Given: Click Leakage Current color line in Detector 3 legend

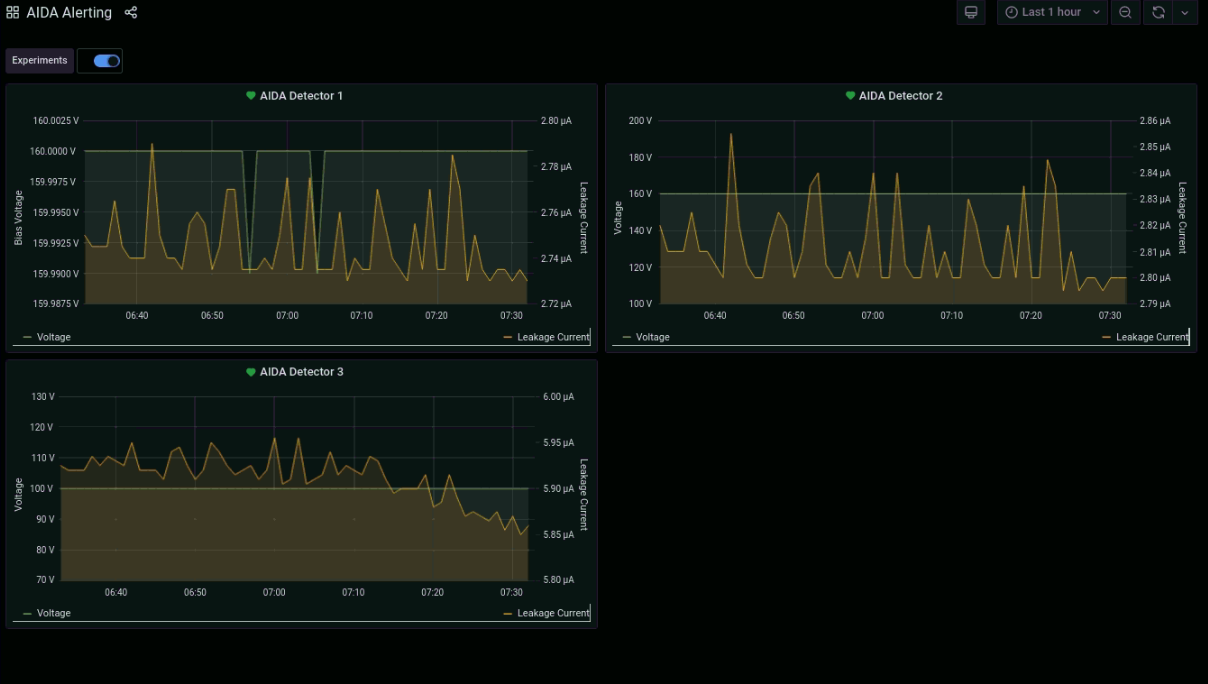Looking at the screenshot, I should pos(507,613).
